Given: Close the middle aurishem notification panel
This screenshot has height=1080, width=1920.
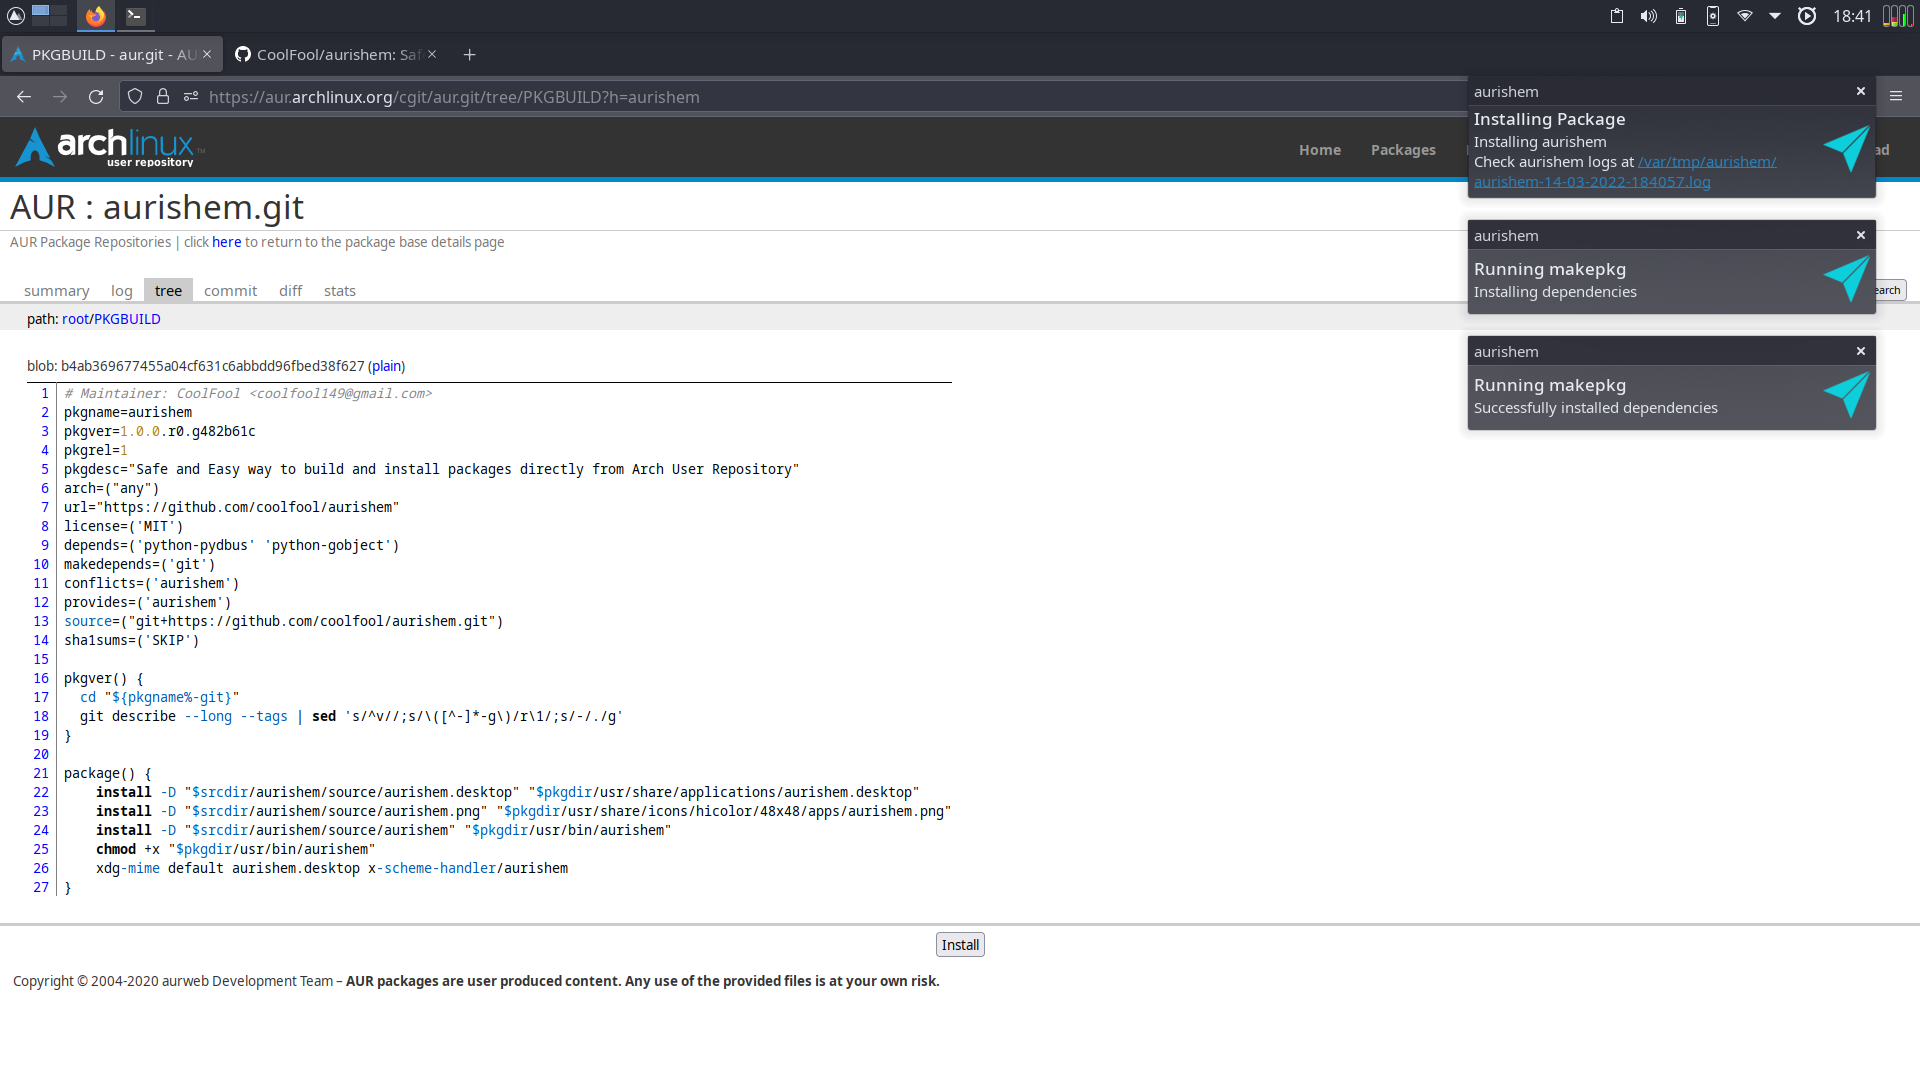Looking at the screenshot, I should [x=1861, y=235].
